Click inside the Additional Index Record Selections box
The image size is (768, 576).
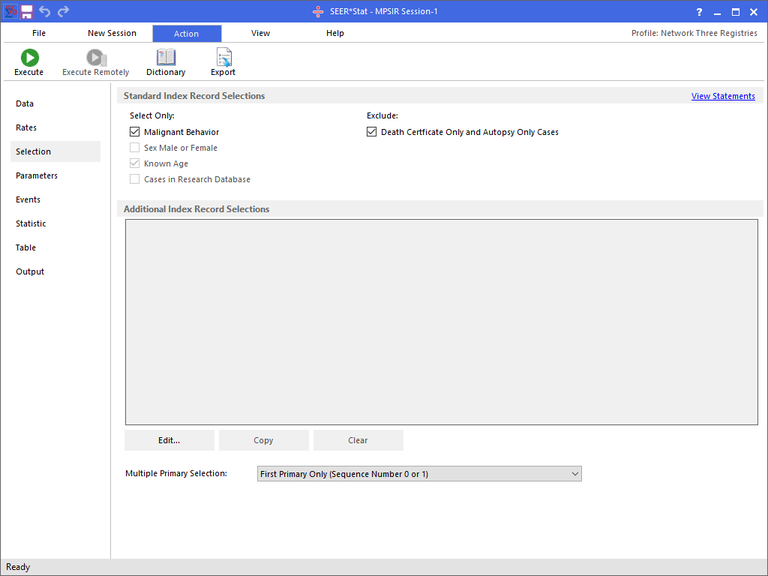(441, 322)
